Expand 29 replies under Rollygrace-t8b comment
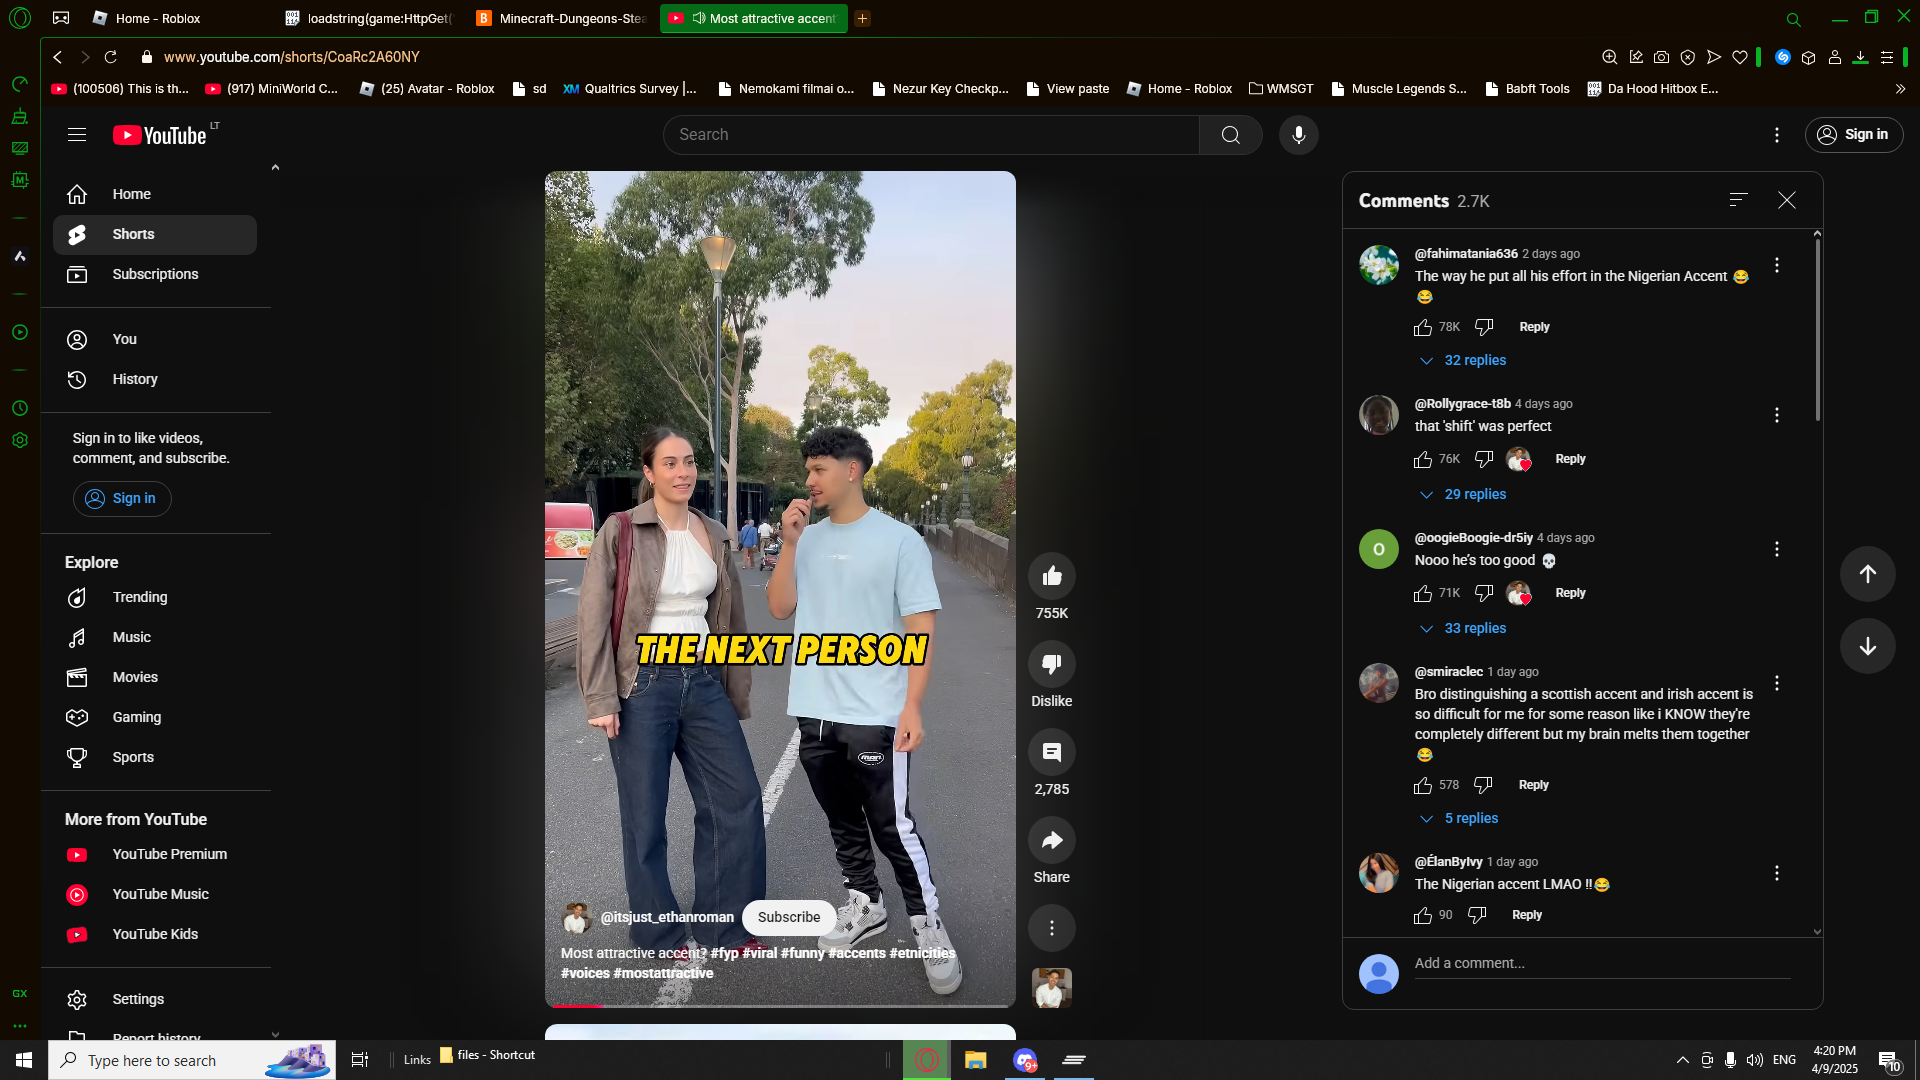This screenshot has width=1920, height=1080. click(1463, 494)
